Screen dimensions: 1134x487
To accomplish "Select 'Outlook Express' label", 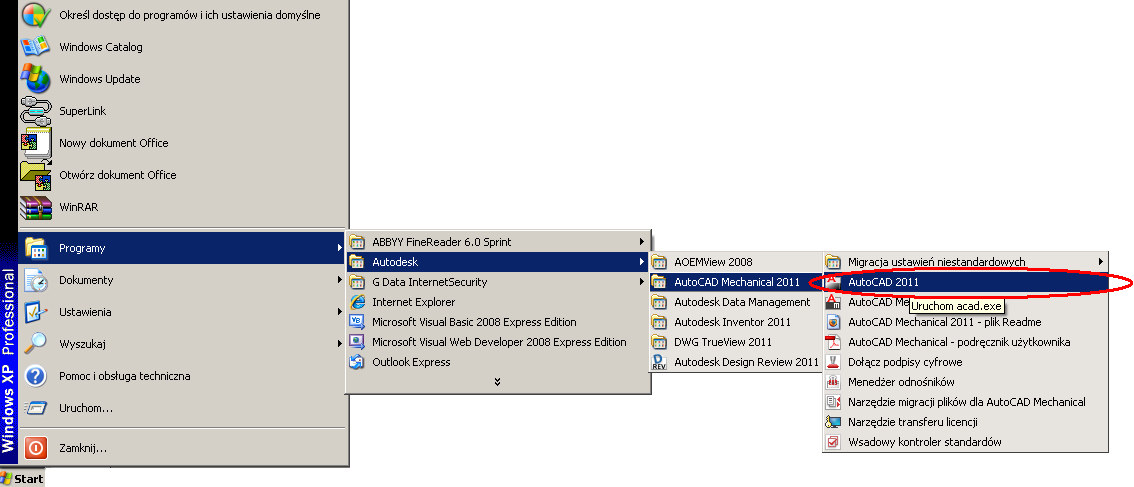I will 411,362.
